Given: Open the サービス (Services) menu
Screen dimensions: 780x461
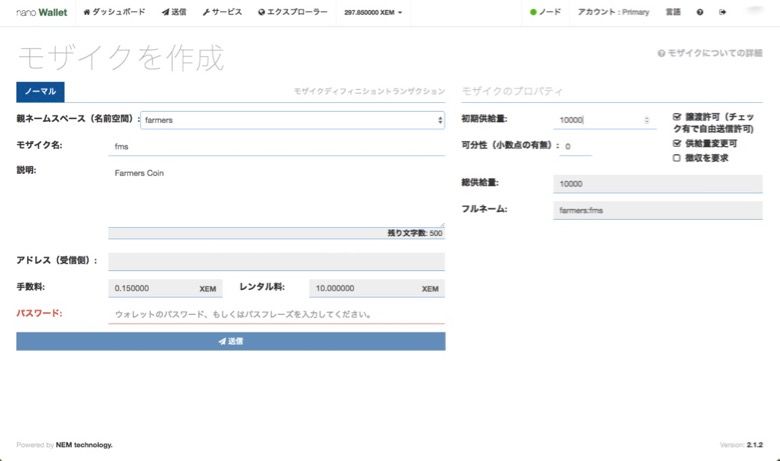Looking at the screenshot, I should pyautogui.click(x=222, y=12).
